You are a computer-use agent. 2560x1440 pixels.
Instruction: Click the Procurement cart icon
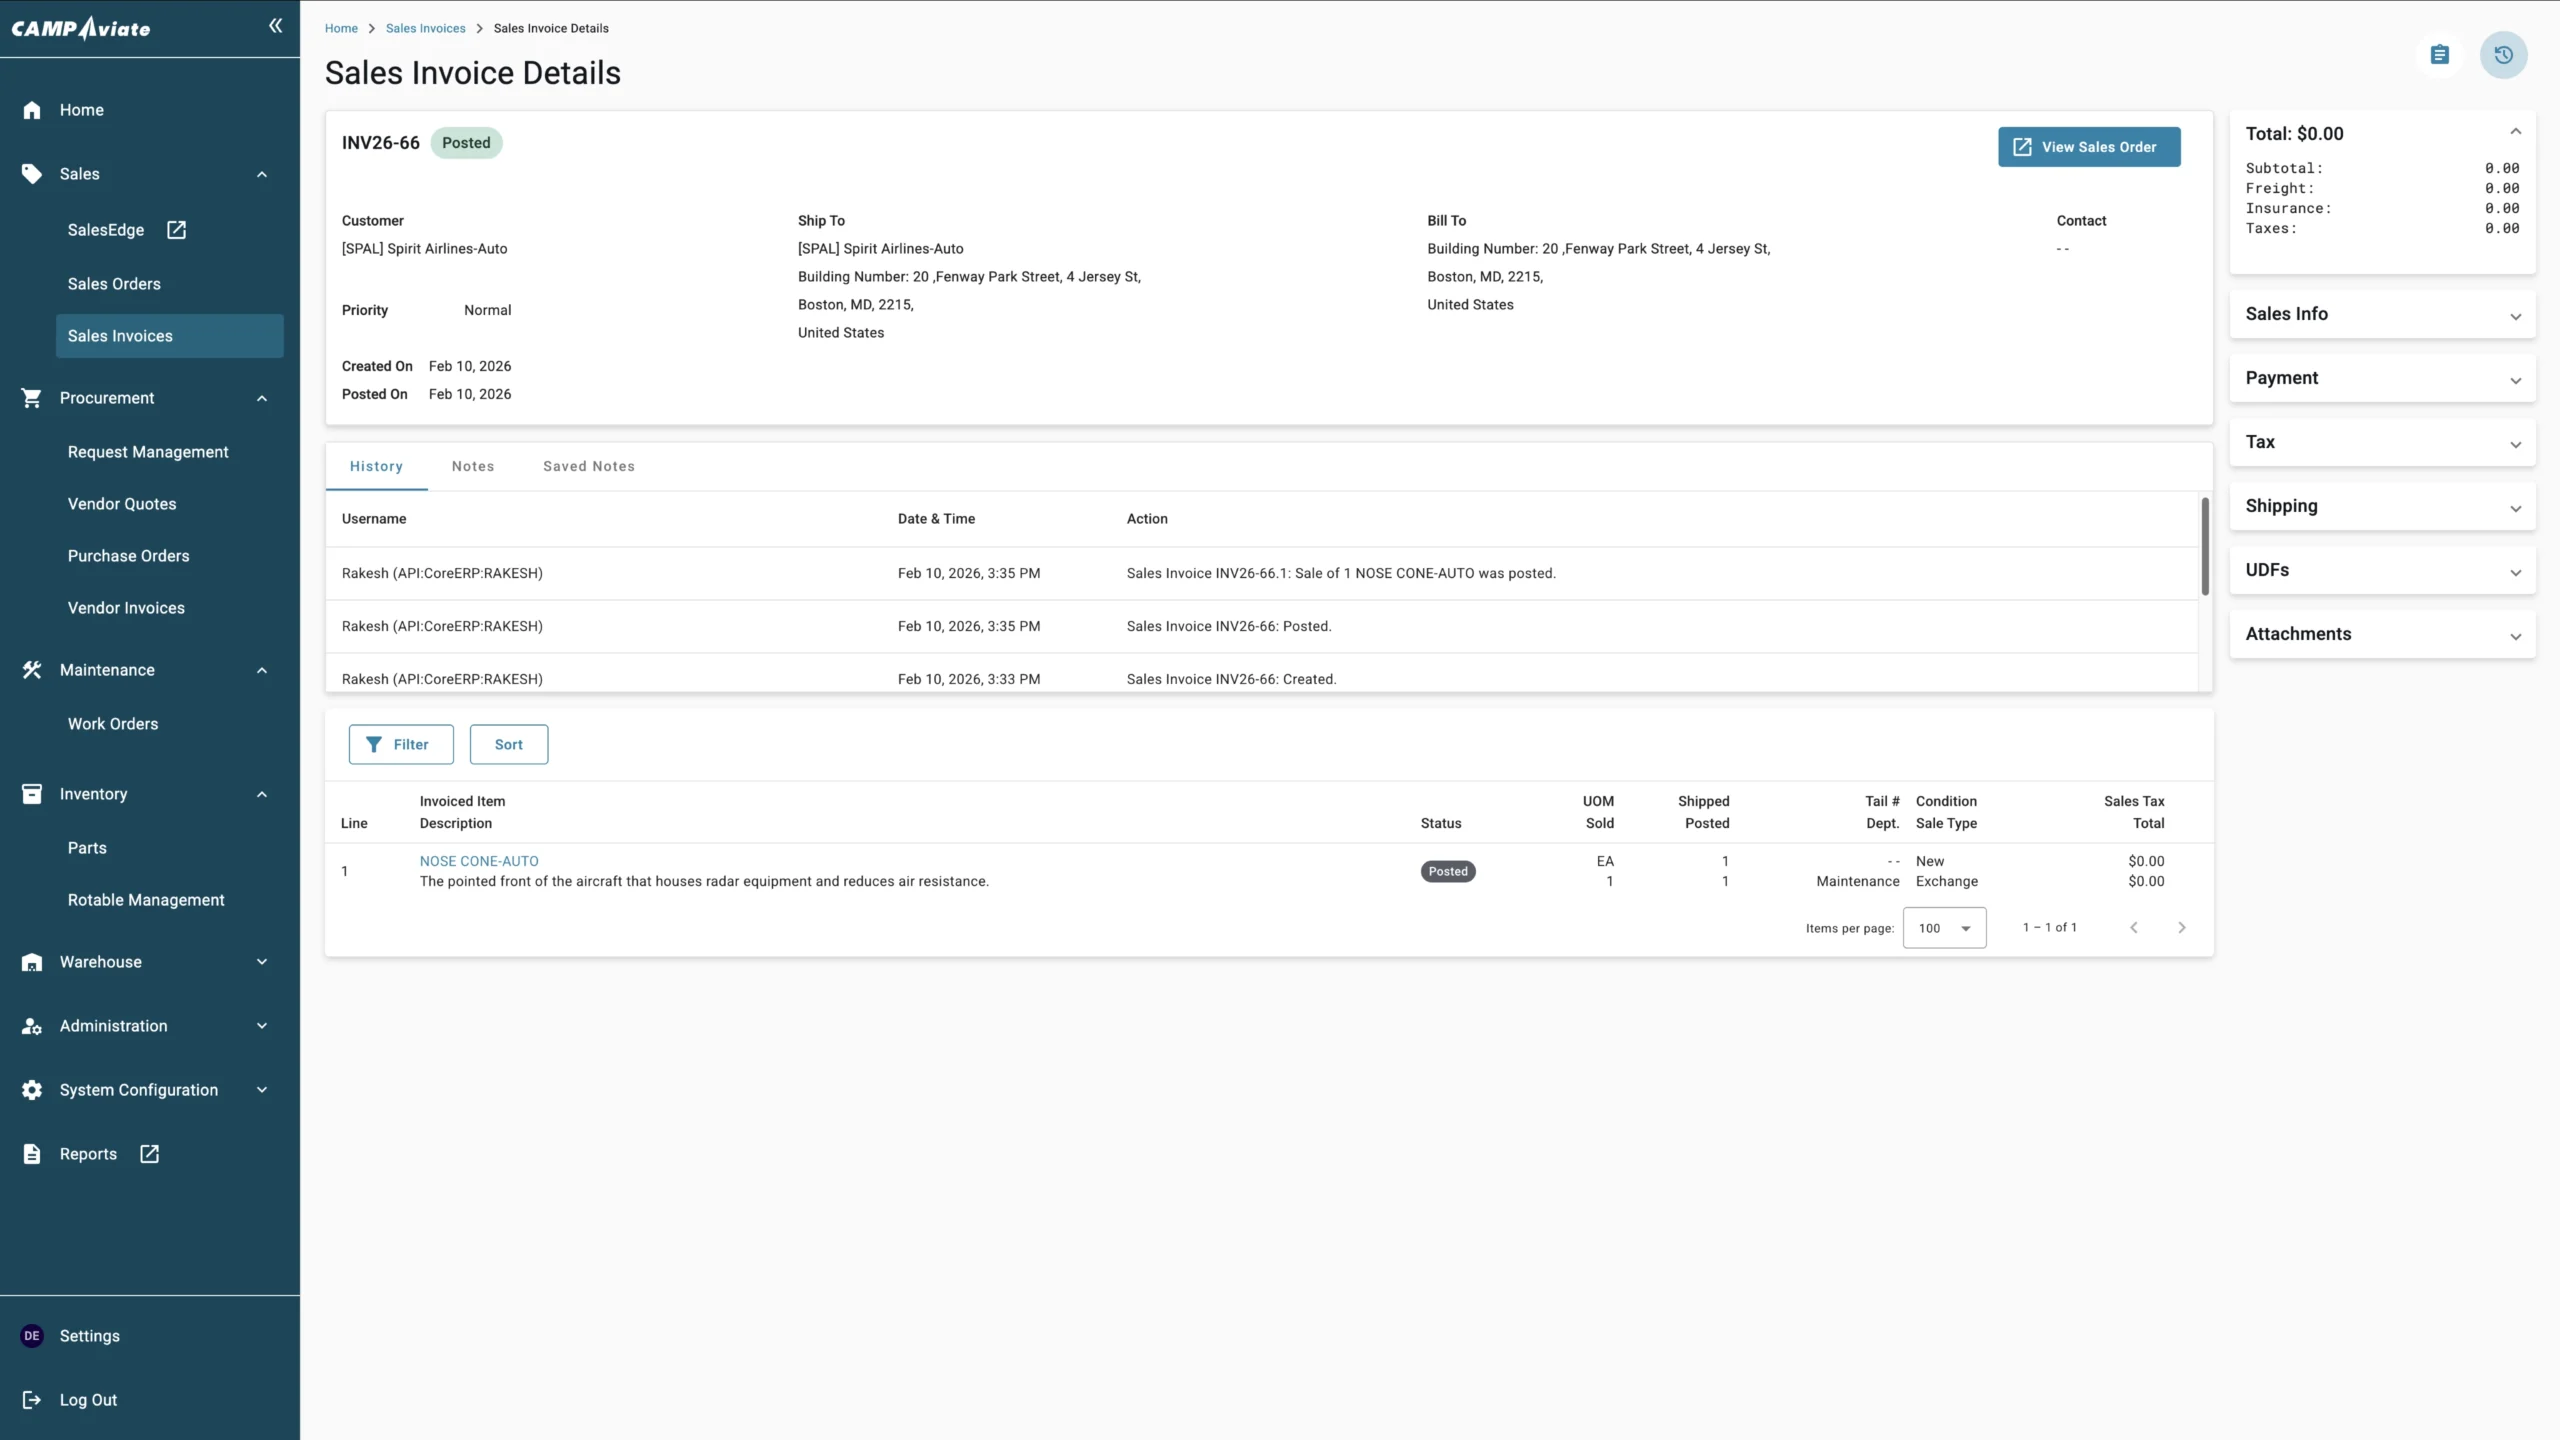[x=32, y=398]
